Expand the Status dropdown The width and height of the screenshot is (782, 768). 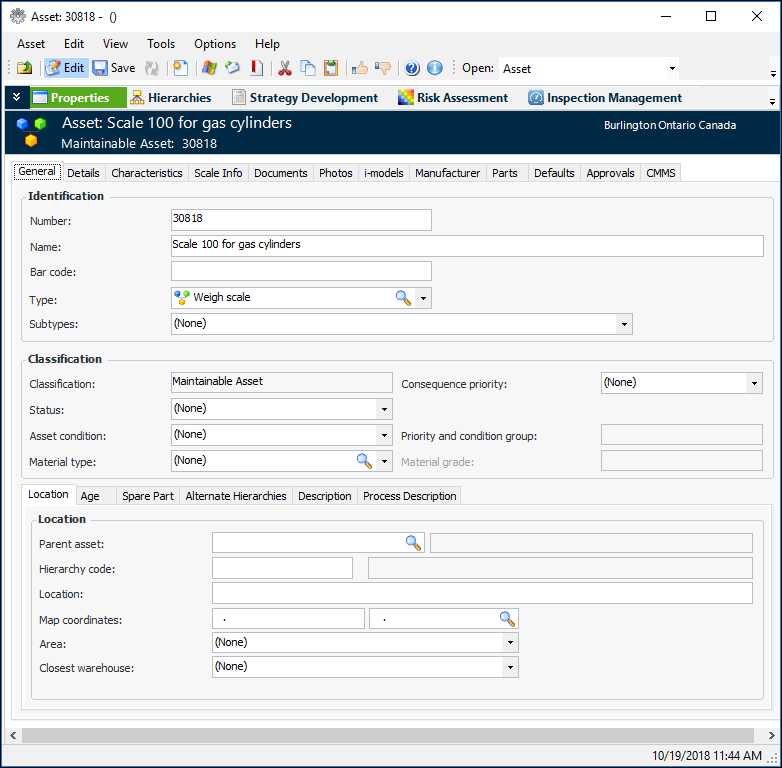384,409
